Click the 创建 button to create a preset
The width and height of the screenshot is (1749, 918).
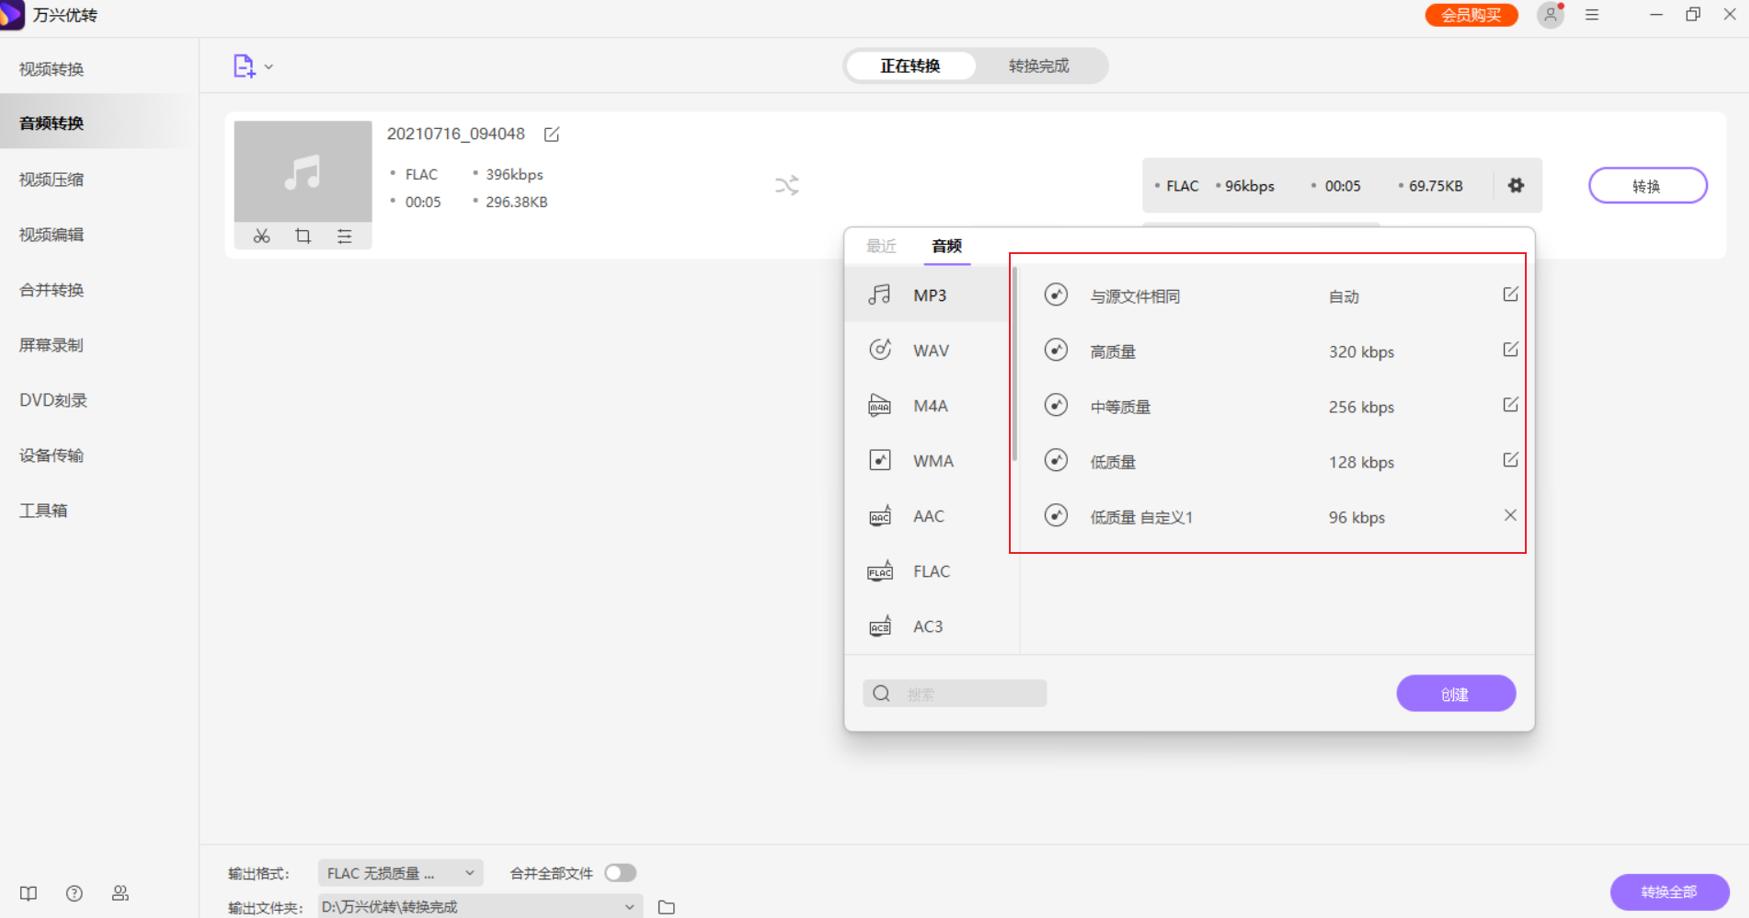(1456, 693)
